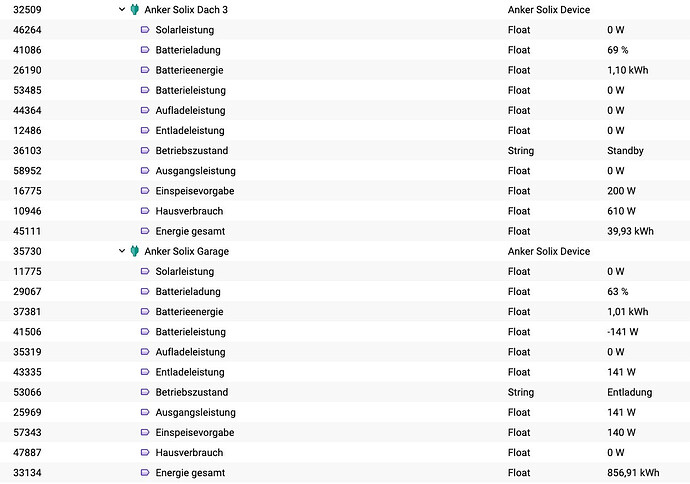Collapse the Anker Solix Dach 3 node

point(122,9)
